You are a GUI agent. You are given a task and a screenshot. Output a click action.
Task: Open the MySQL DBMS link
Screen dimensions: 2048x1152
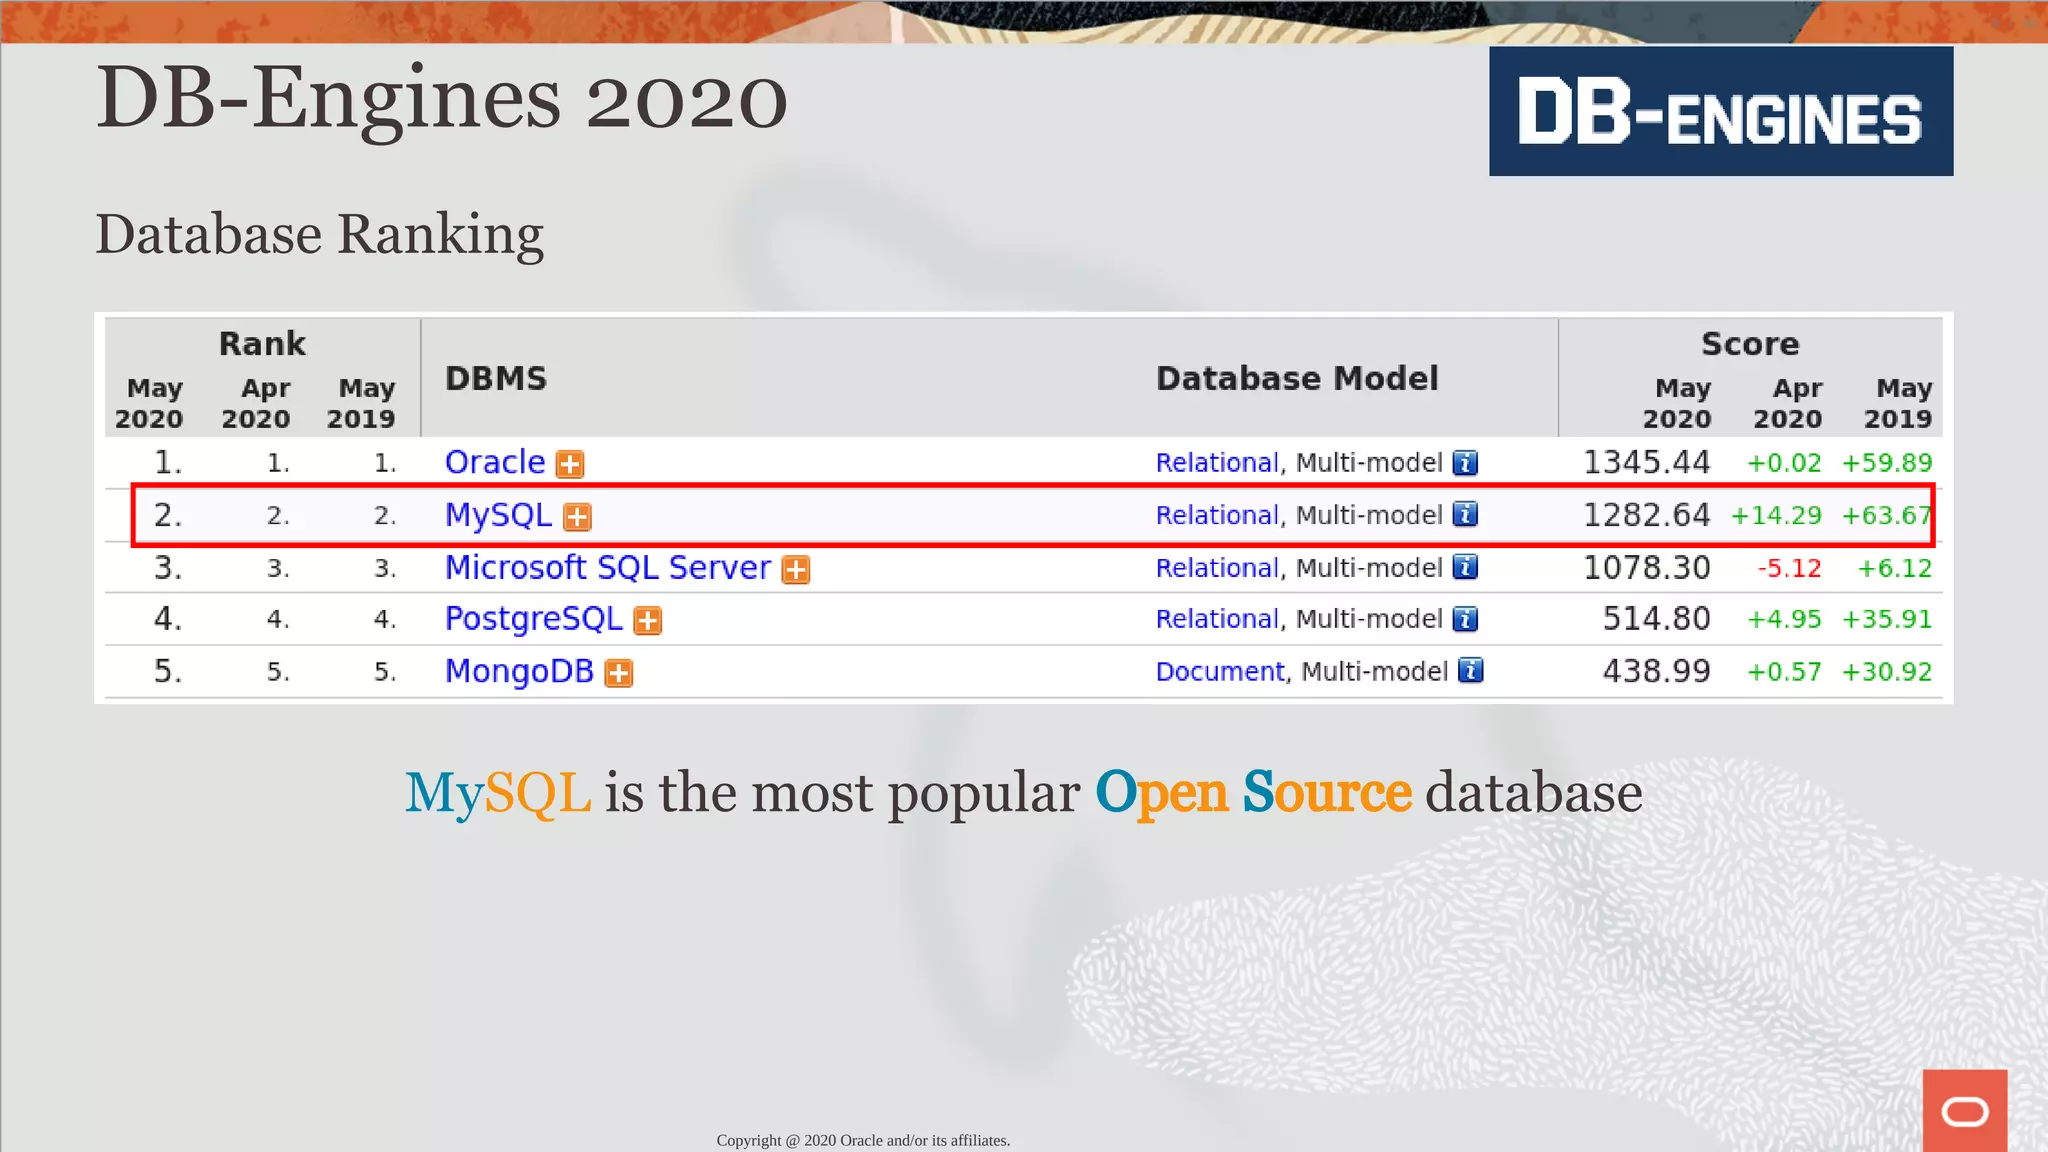(498, 515)
